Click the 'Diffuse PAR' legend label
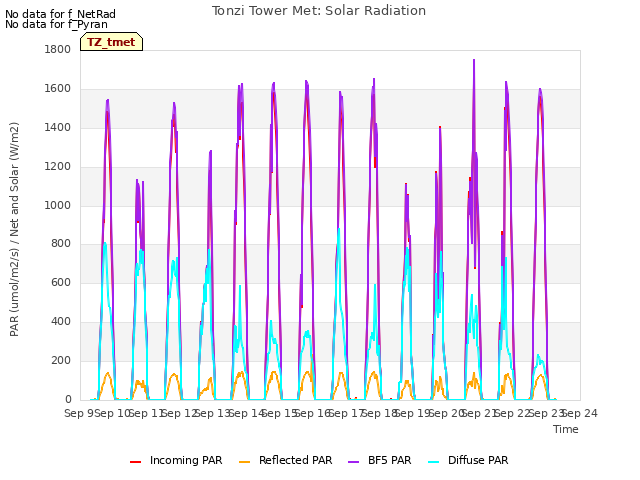Viewport: 640px width, 480px height. point(478,460)
